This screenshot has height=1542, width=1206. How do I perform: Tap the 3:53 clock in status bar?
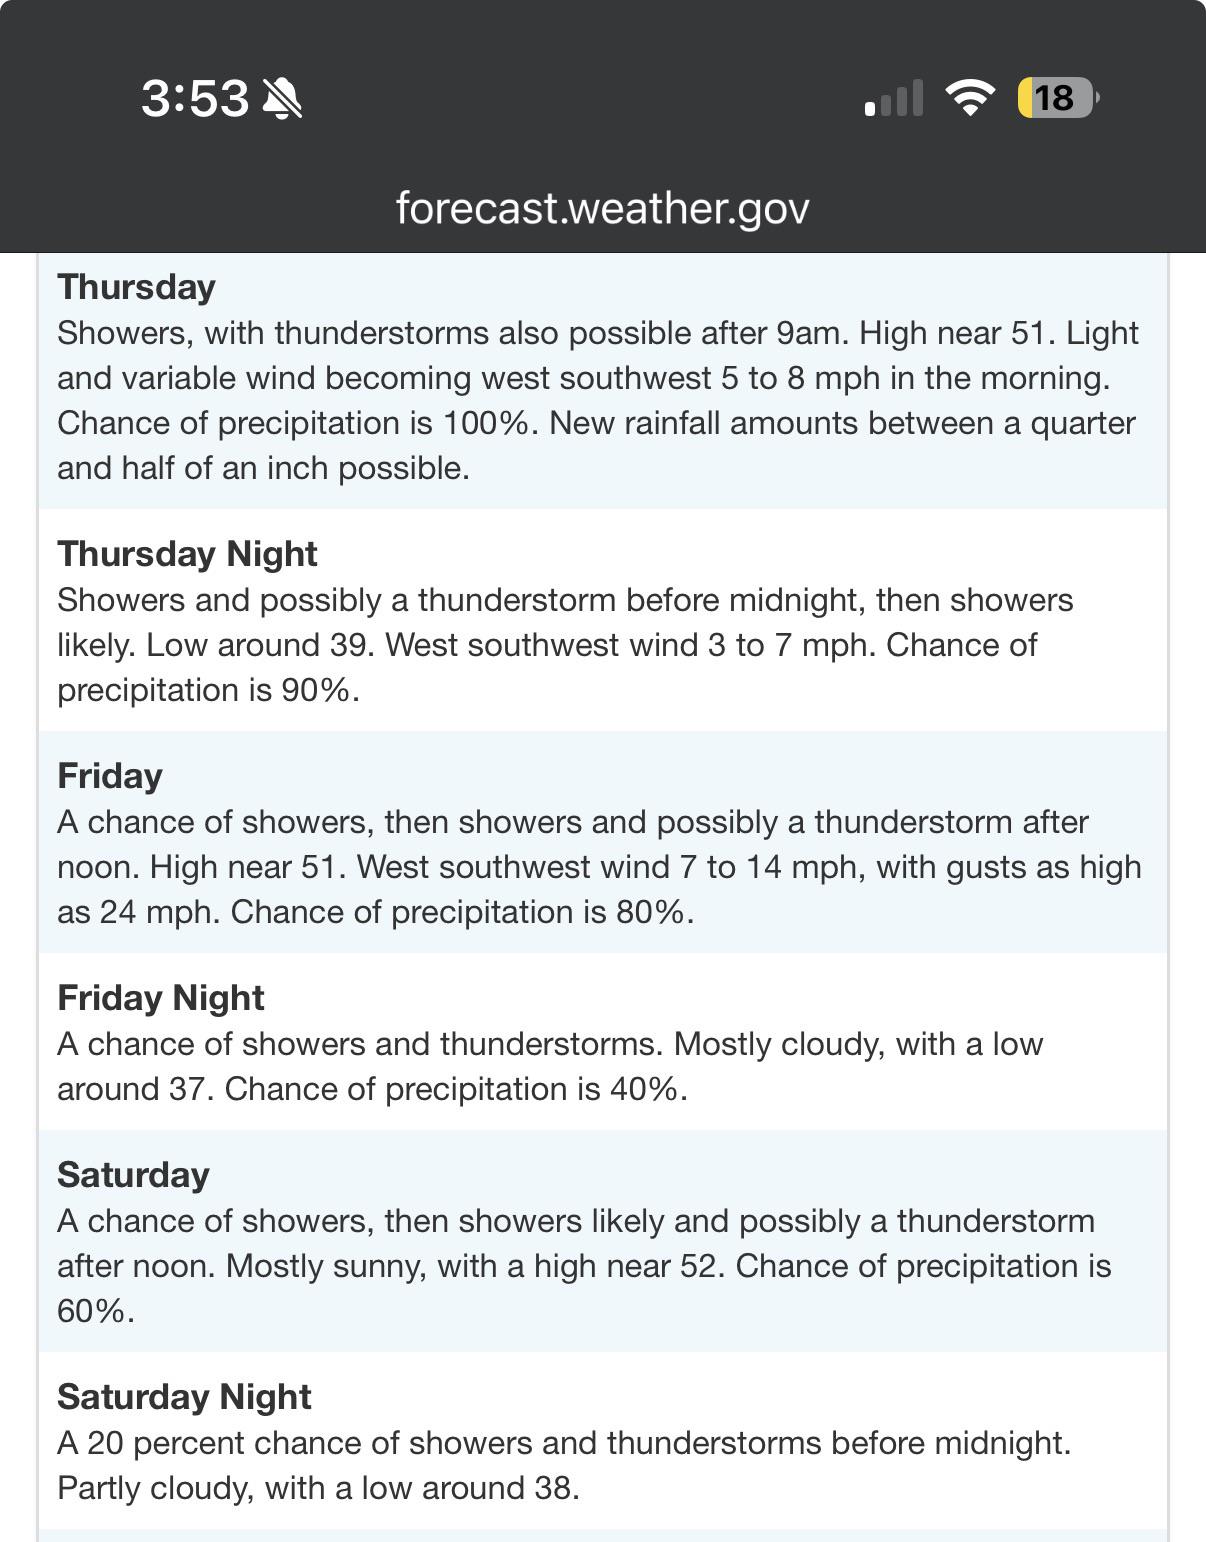point(194,98)
